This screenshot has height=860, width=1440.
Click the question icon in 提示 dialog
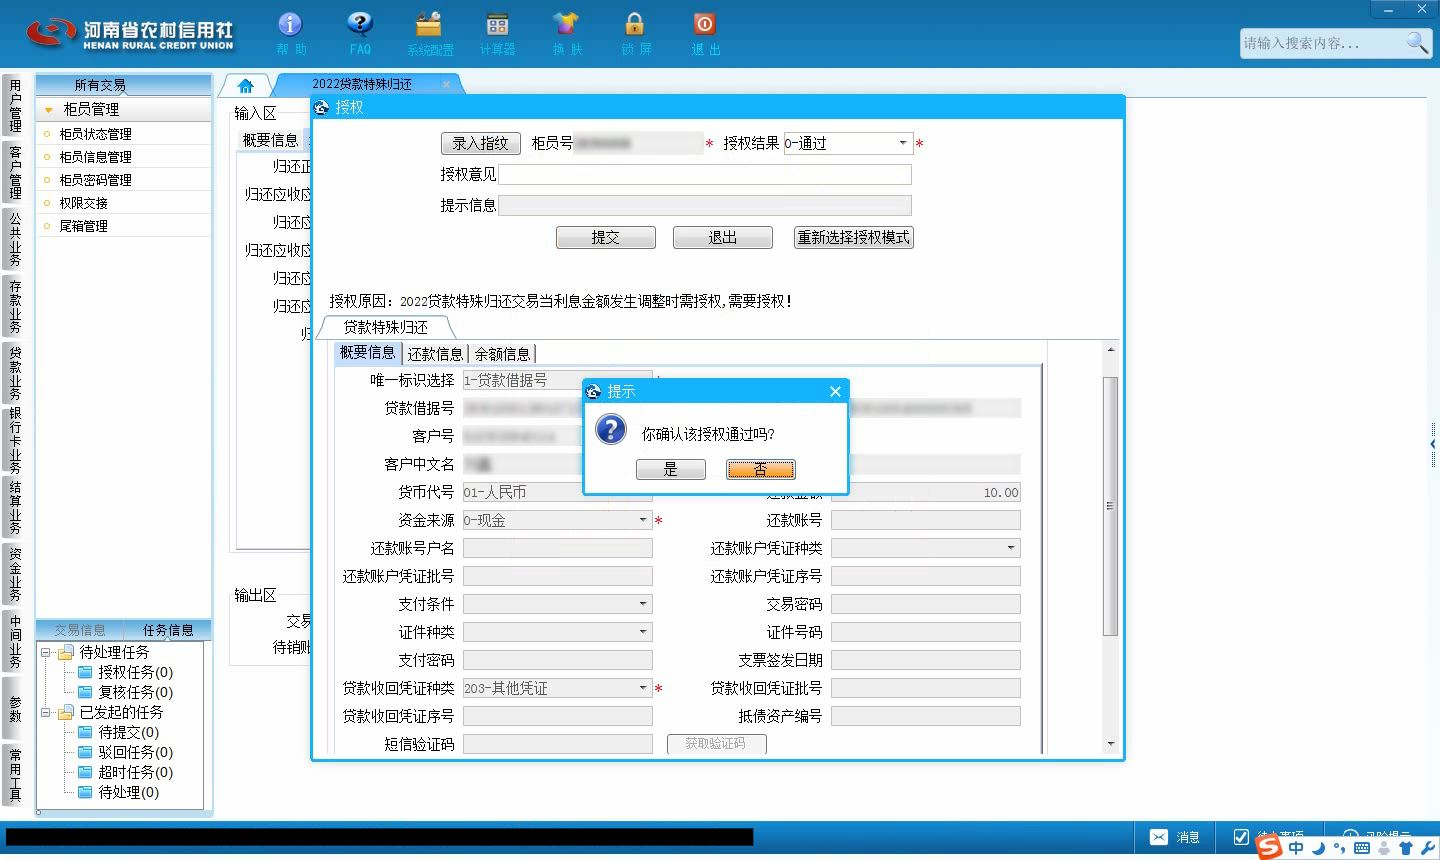(x=610, y=430)
